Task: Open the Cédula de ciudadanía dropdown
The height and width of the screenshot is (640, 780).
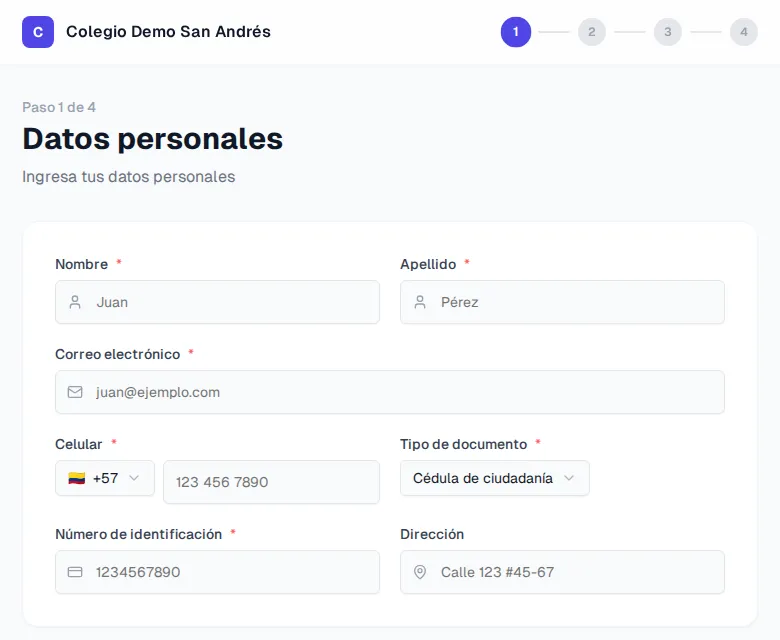Action: (495, 478)
